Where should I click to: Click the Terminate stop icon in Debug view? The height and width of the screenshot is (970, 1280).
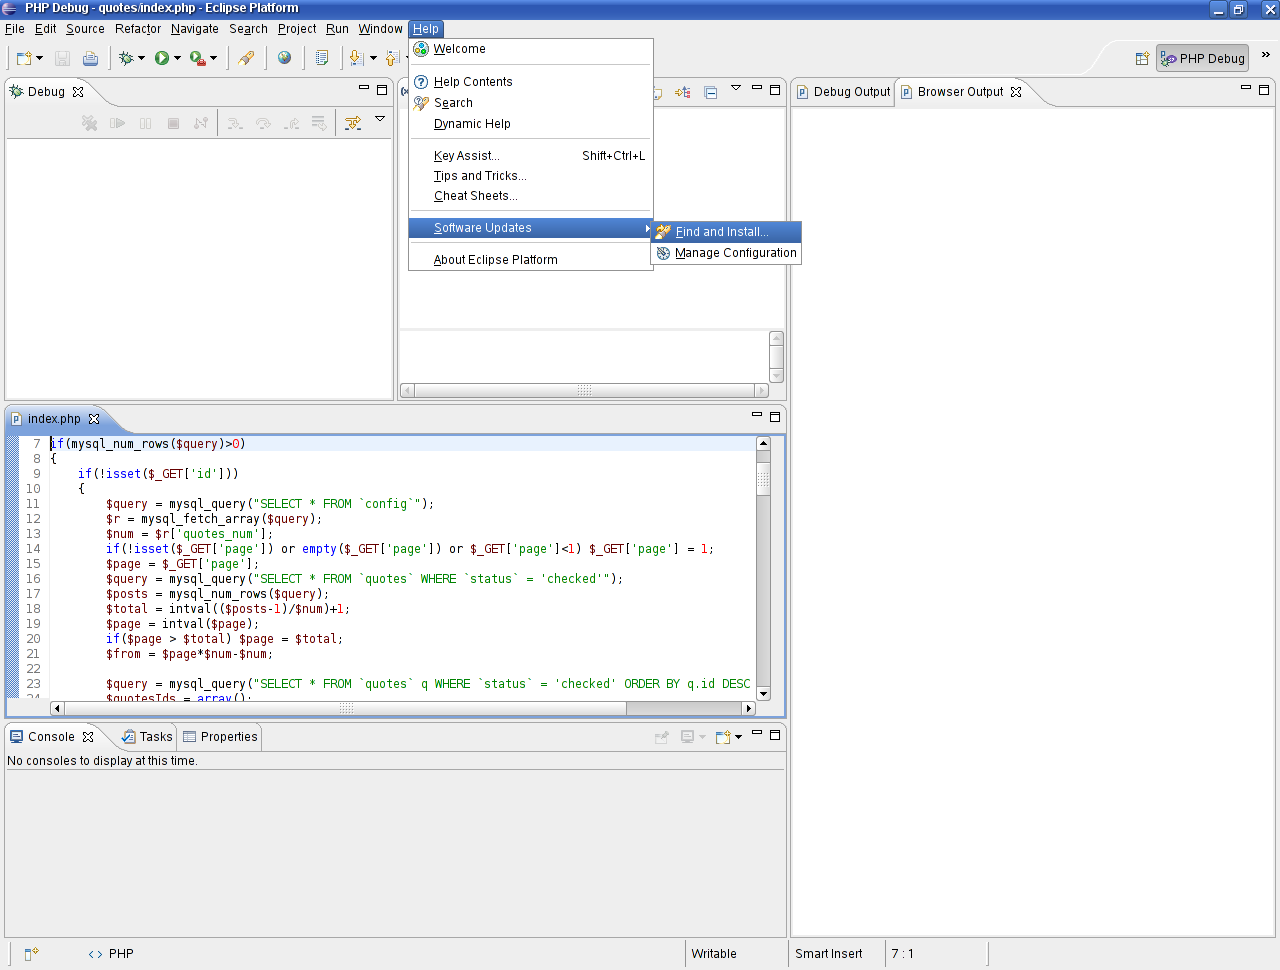tap(173, 123)
